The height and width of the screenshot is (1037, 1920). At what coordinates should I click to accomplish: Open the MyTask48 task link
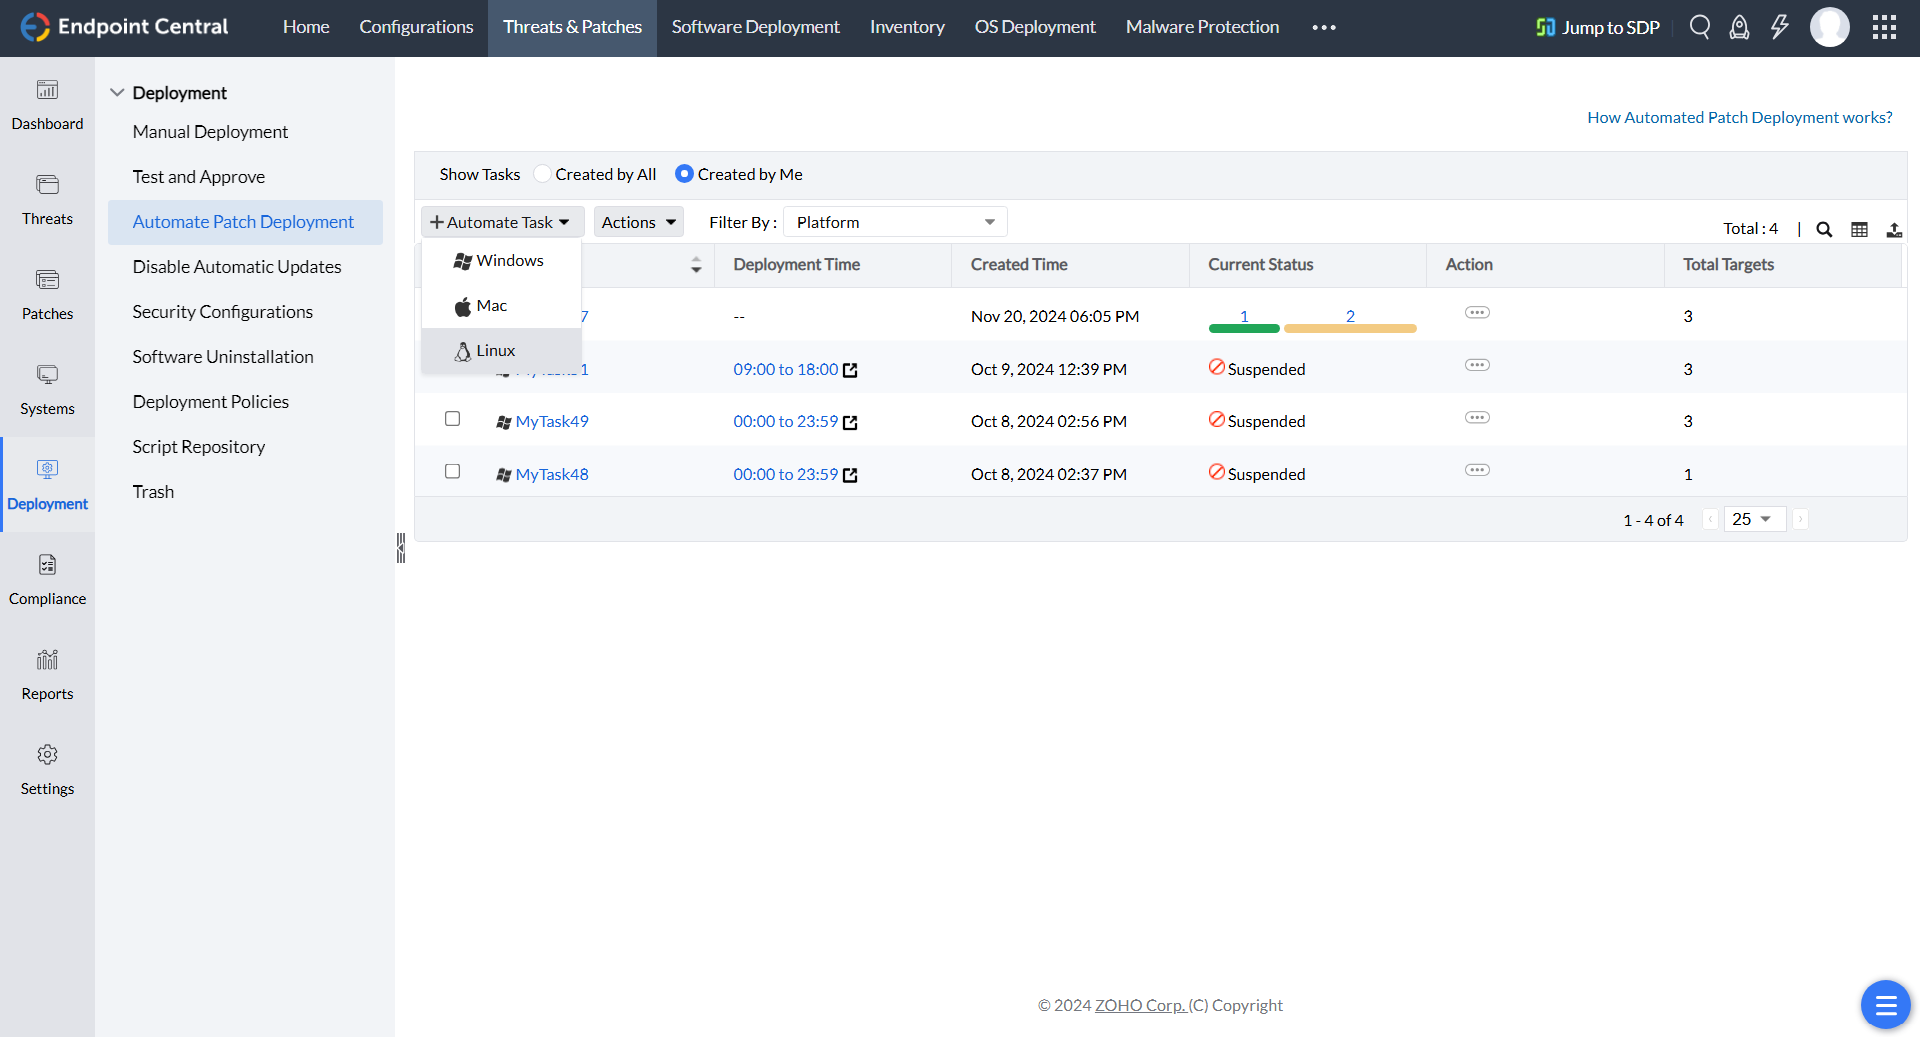pyautogui.click(x=552, y=474)
